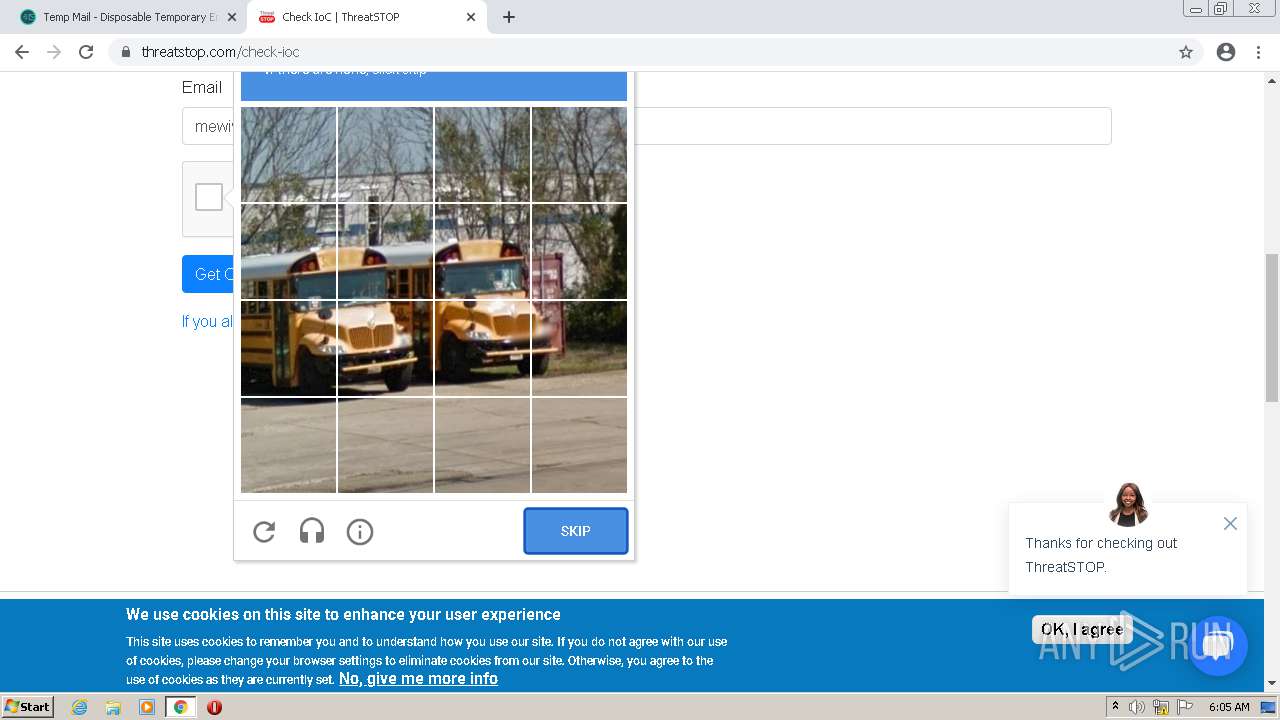1280x720 pixels.
Task: Click the address bar URL
Action: [x=220, y=52]
